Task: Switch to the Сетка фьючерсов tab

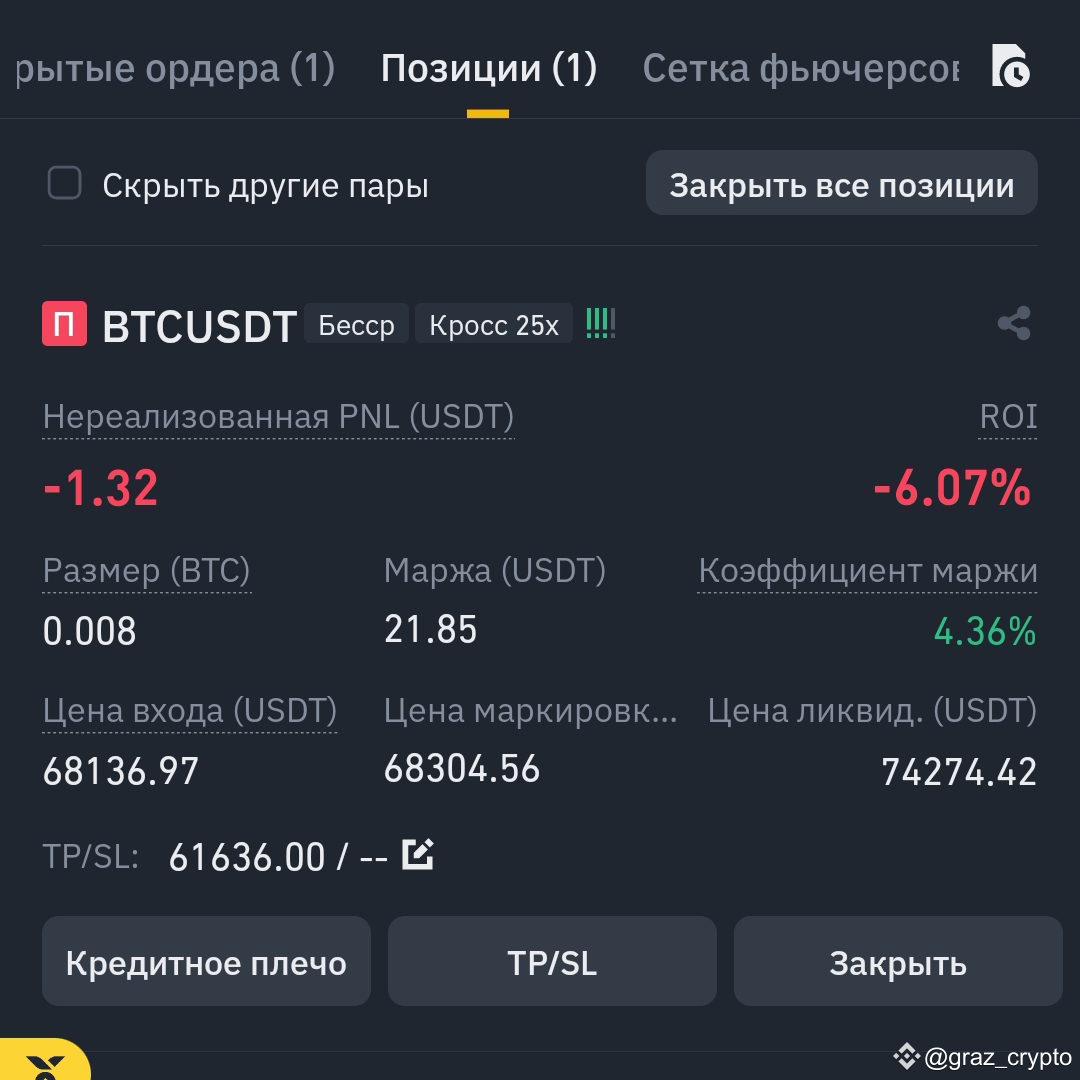Action: [x=802, y=68]
